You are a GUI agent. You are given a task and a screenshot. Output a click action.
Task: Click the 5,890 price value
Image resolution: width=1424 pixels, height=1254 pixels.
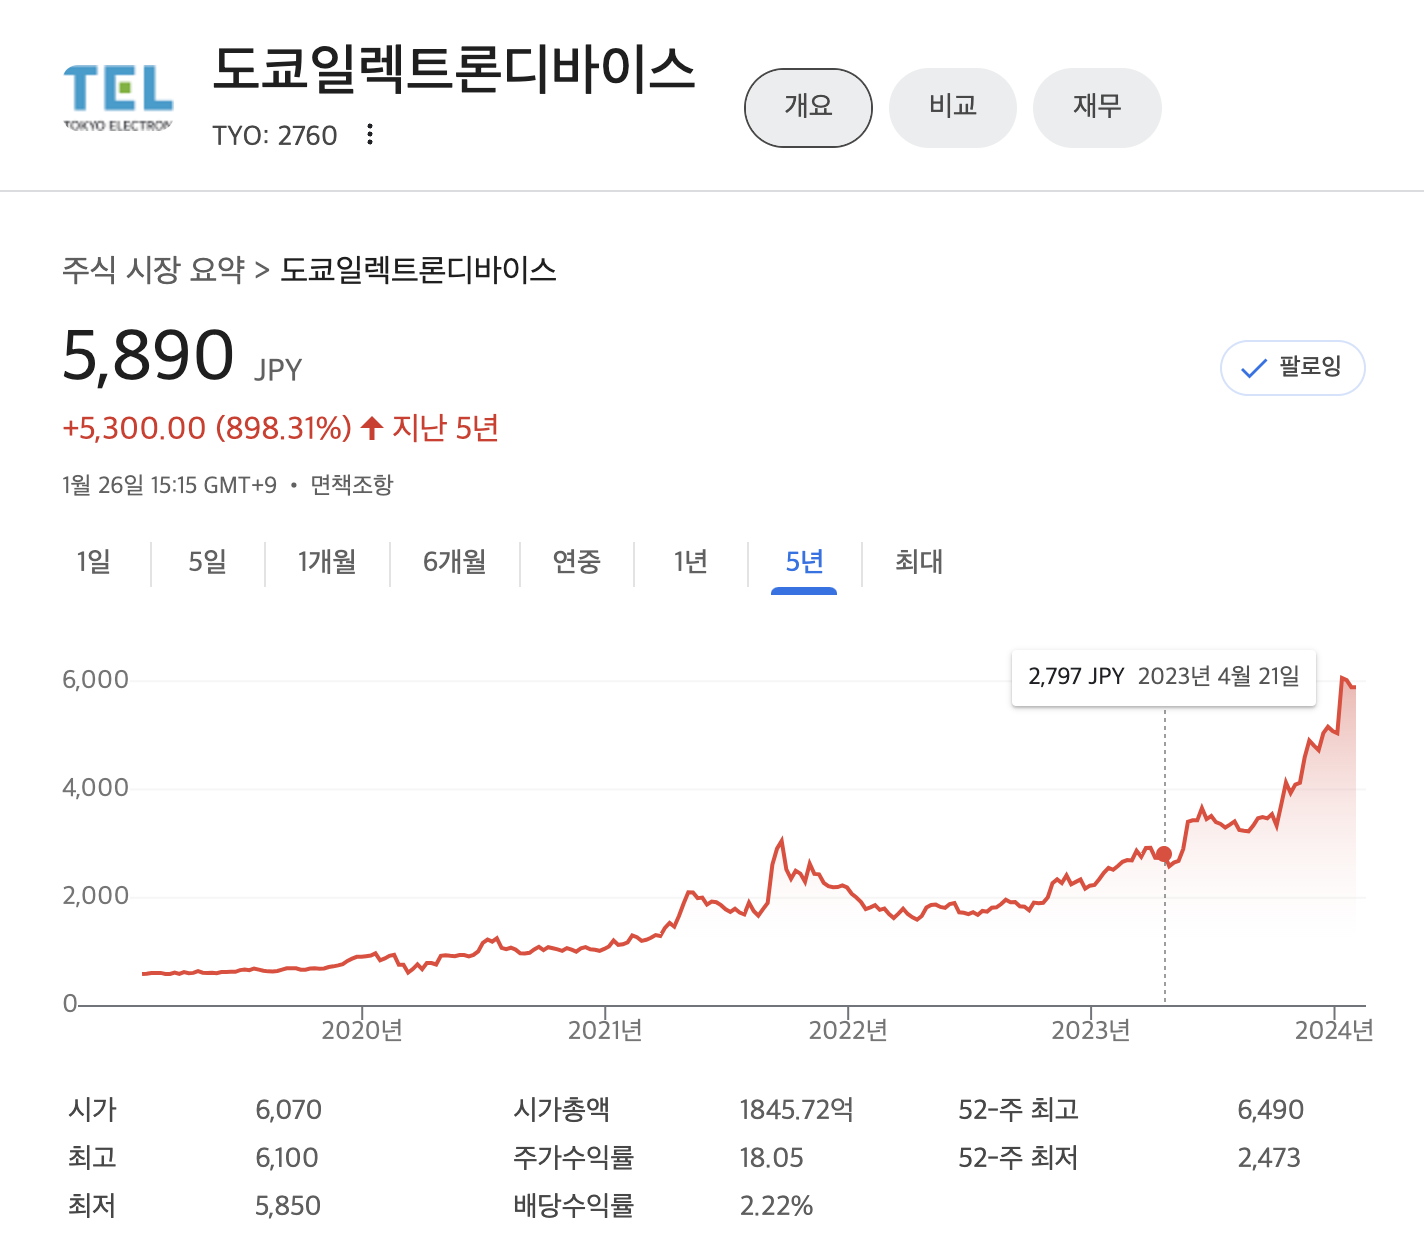click(148, 355)
